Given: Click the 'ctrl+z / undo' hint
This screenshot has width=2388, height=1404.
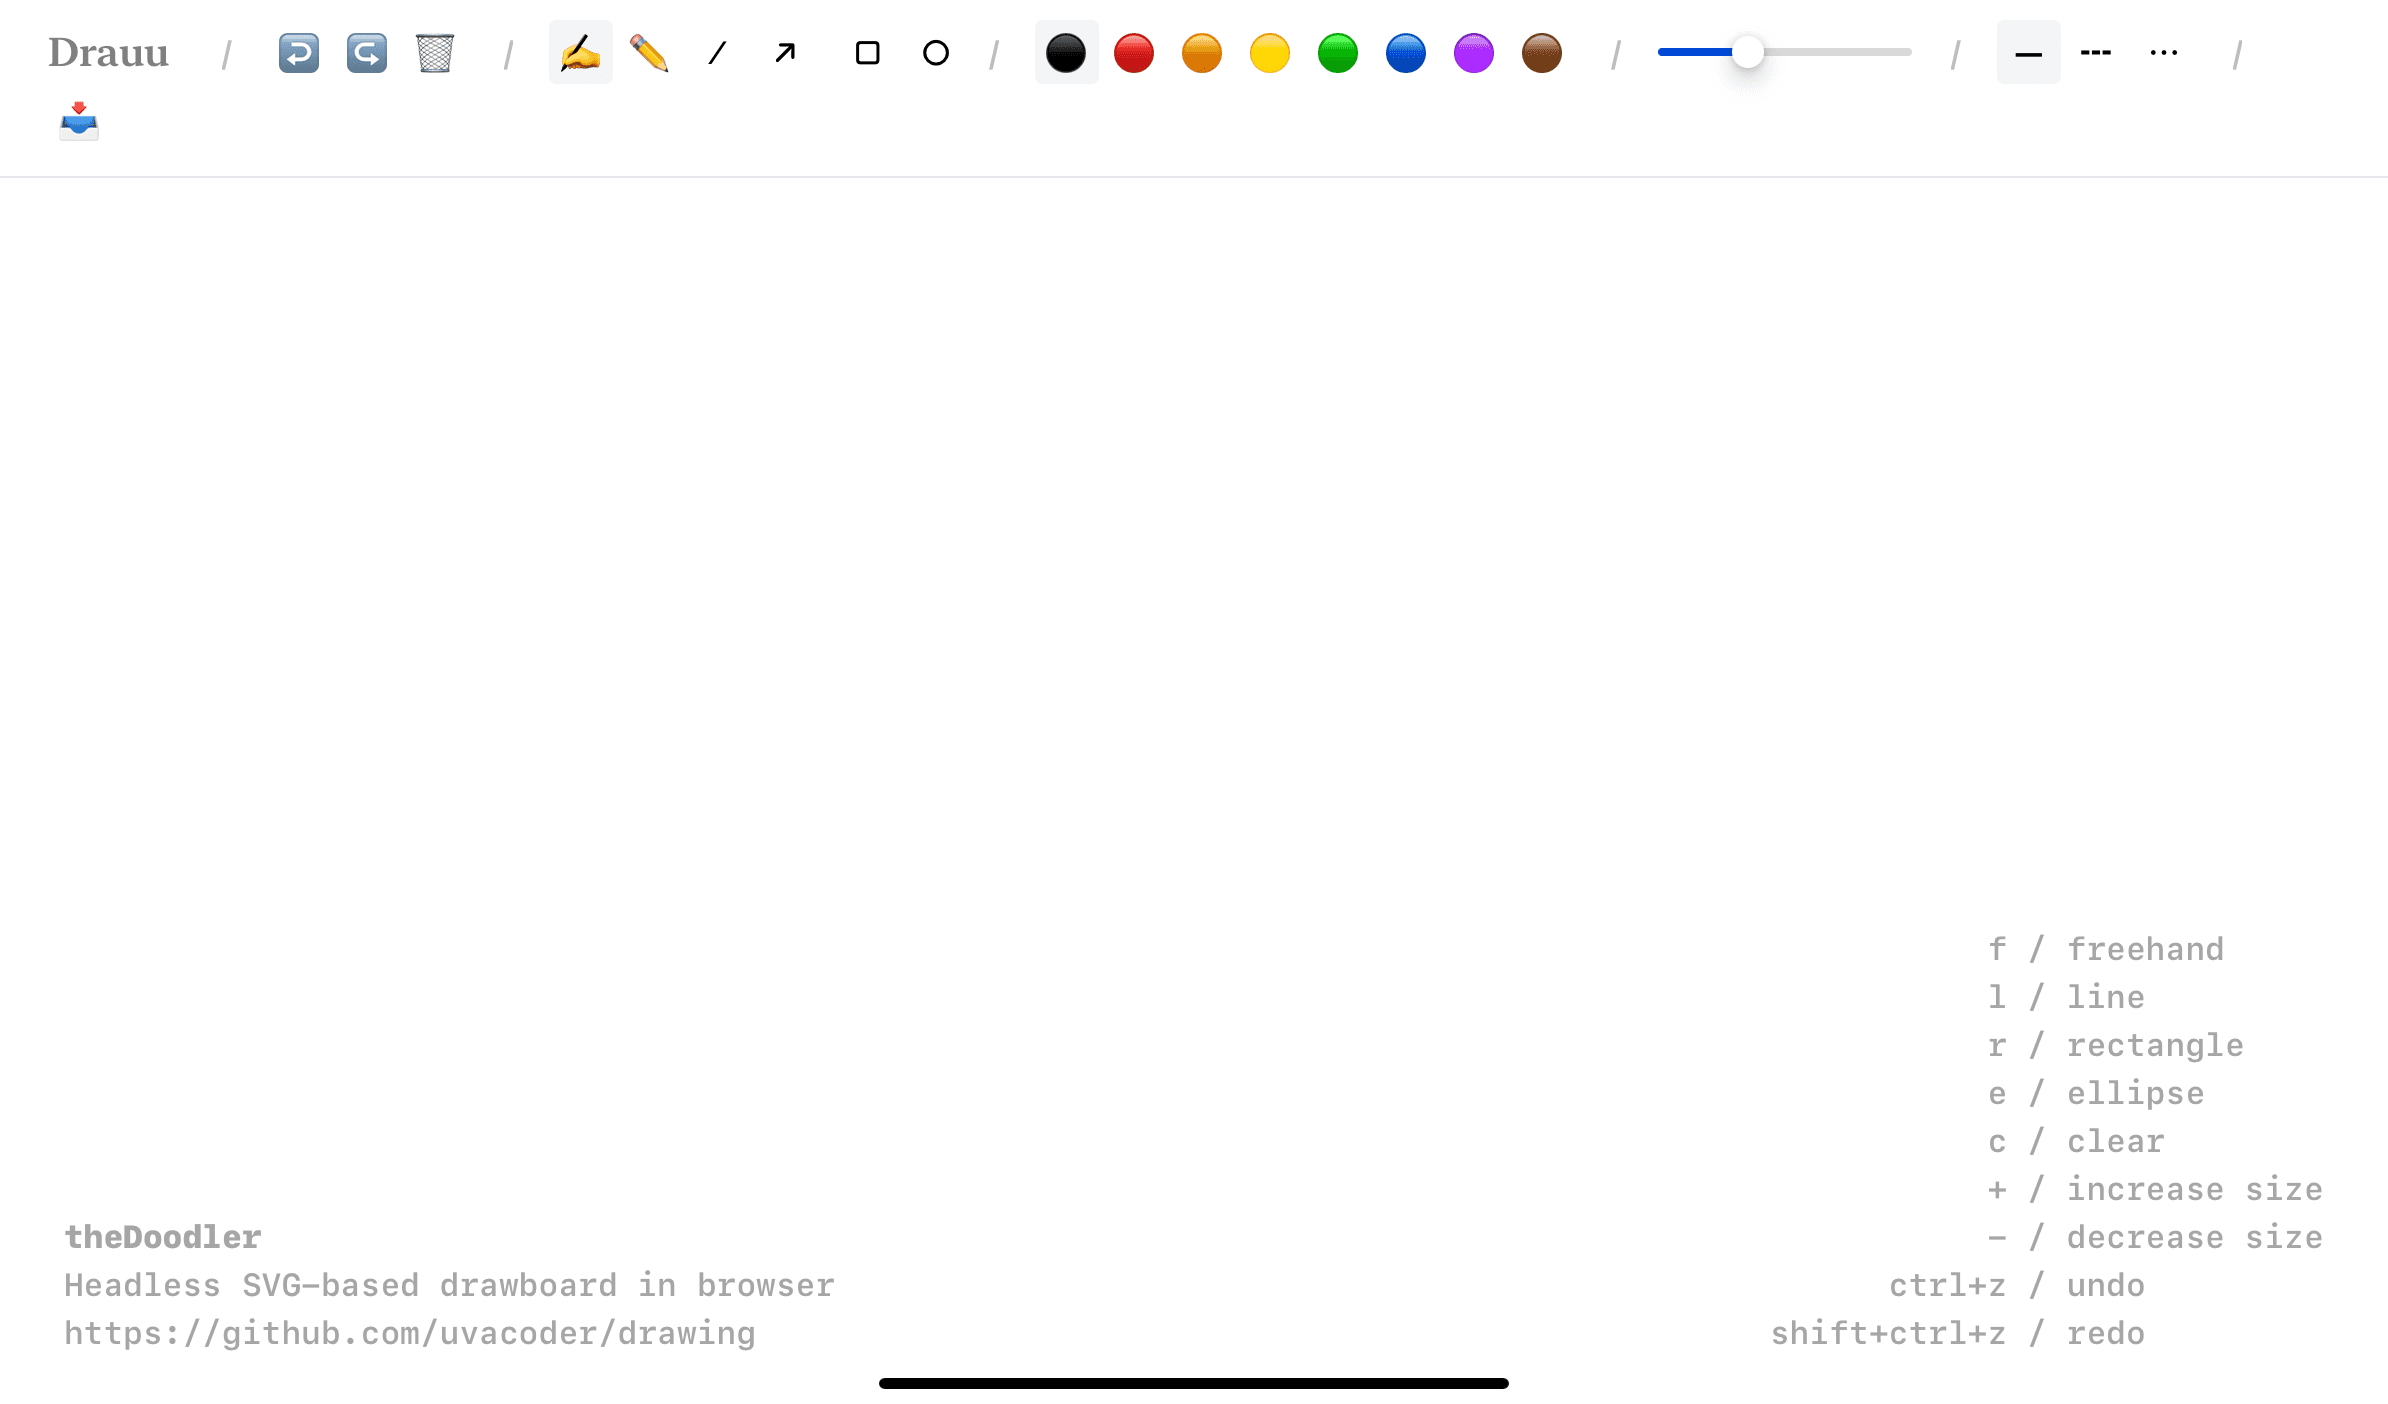Looking at the screenshot, I should click(2017, 1285).
